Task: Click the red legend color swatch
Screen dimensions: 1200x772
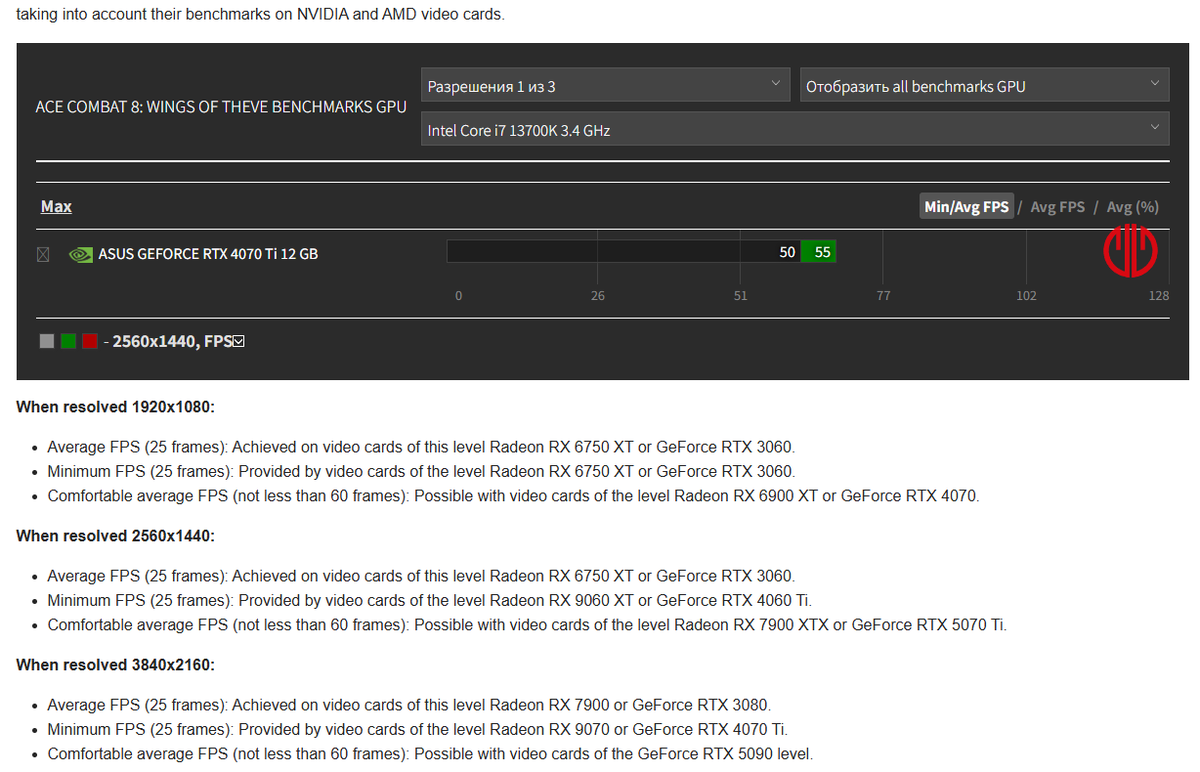Action: click(90, 341)
